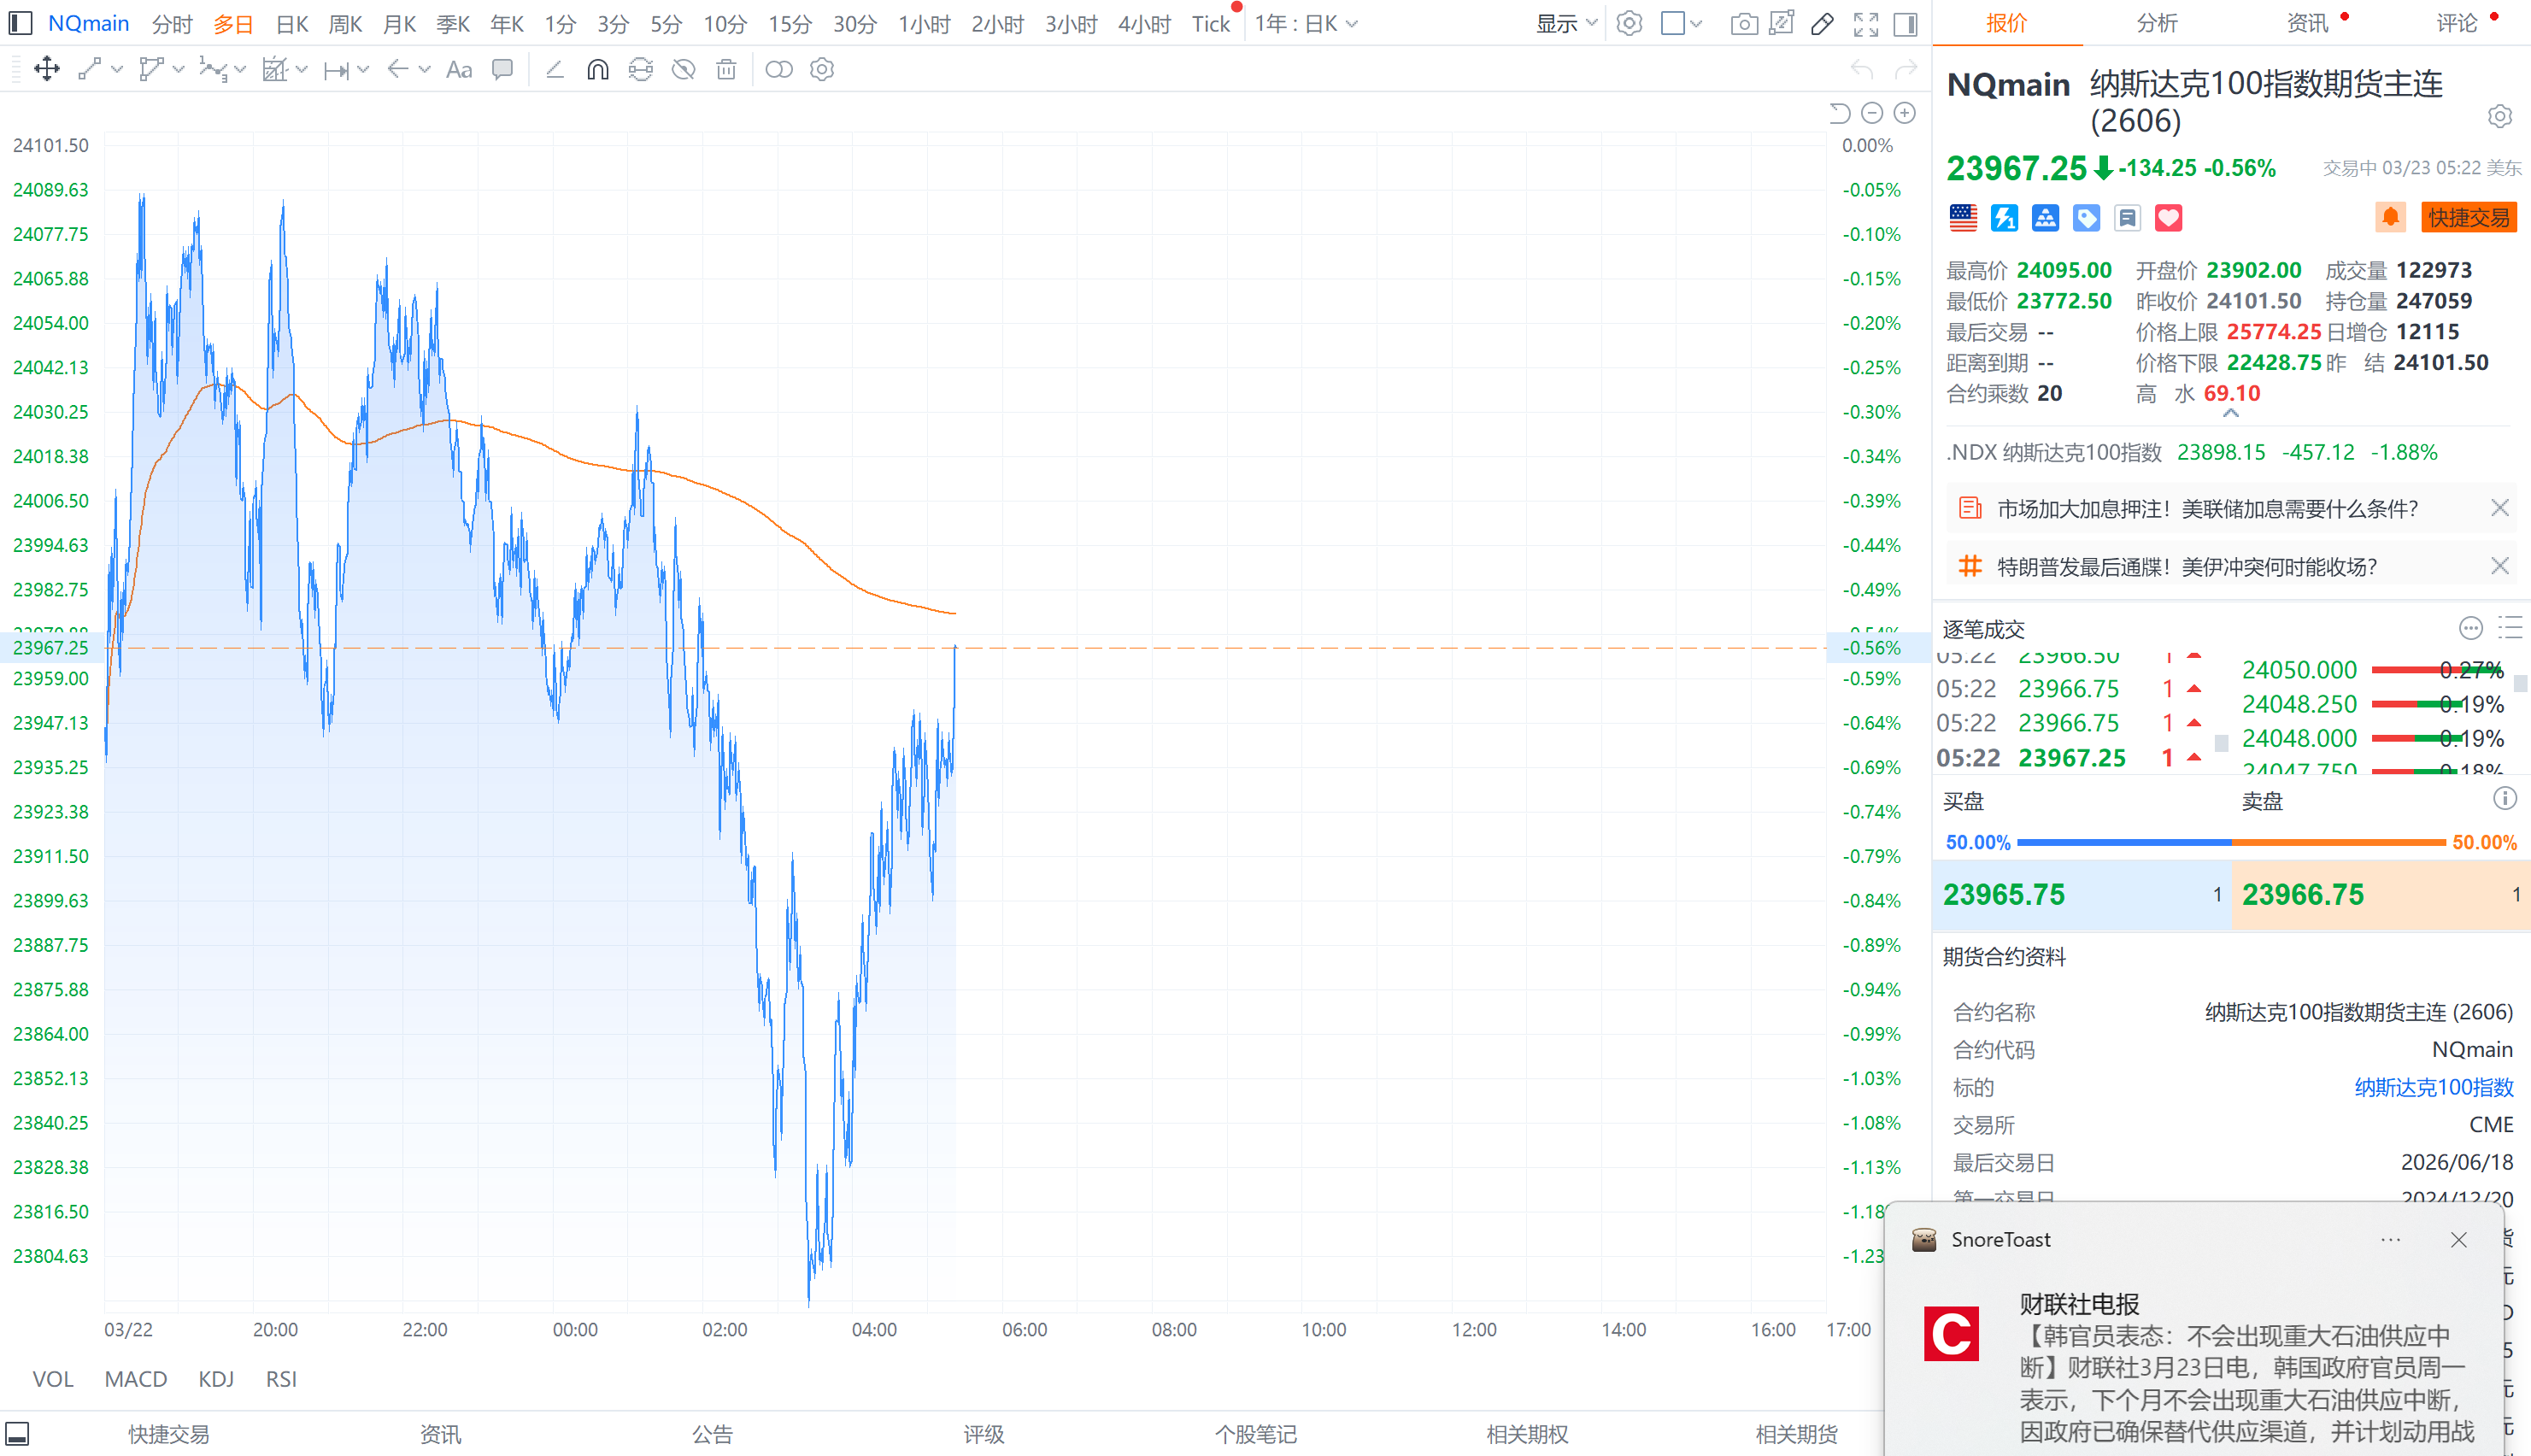The width and height of the screenshot is (2531, 1456).
Task: Click the buy/sell ratio bar
Action: [2230, 842]
